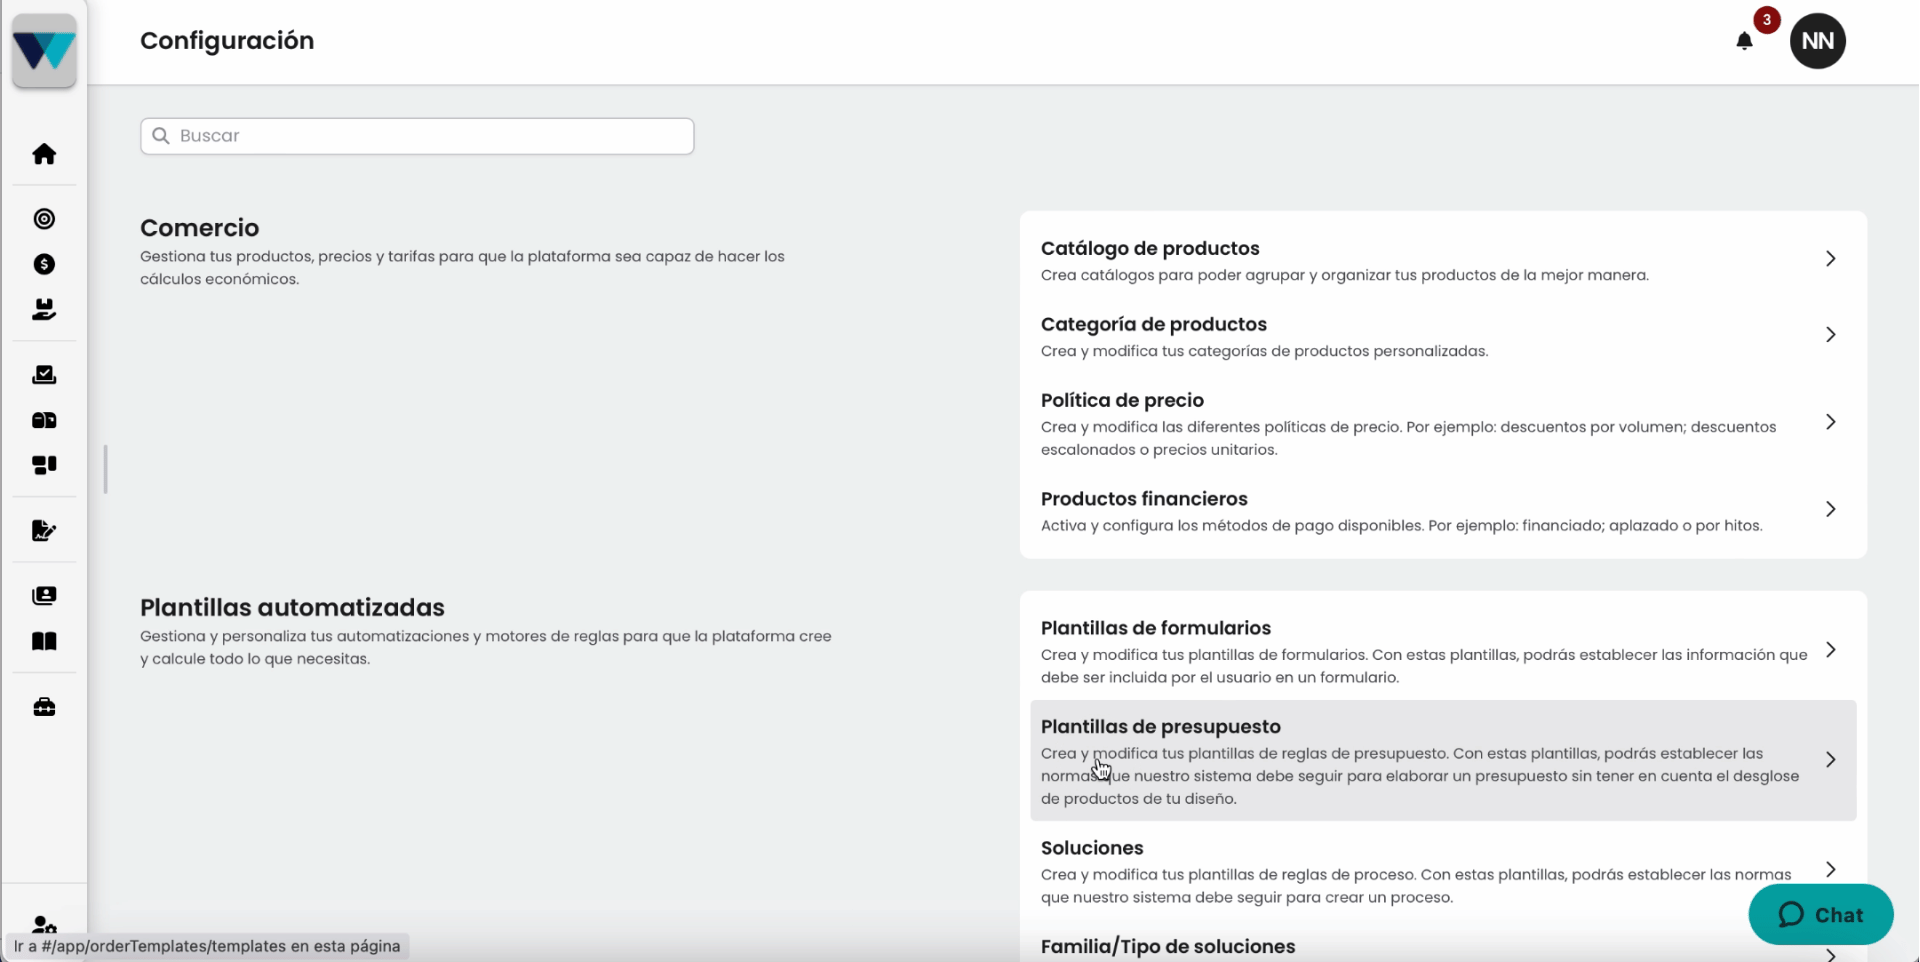This screenshot has width=1920, height=962.
Task: Open the target/bullseye sidebar icon
Action: 44,219
